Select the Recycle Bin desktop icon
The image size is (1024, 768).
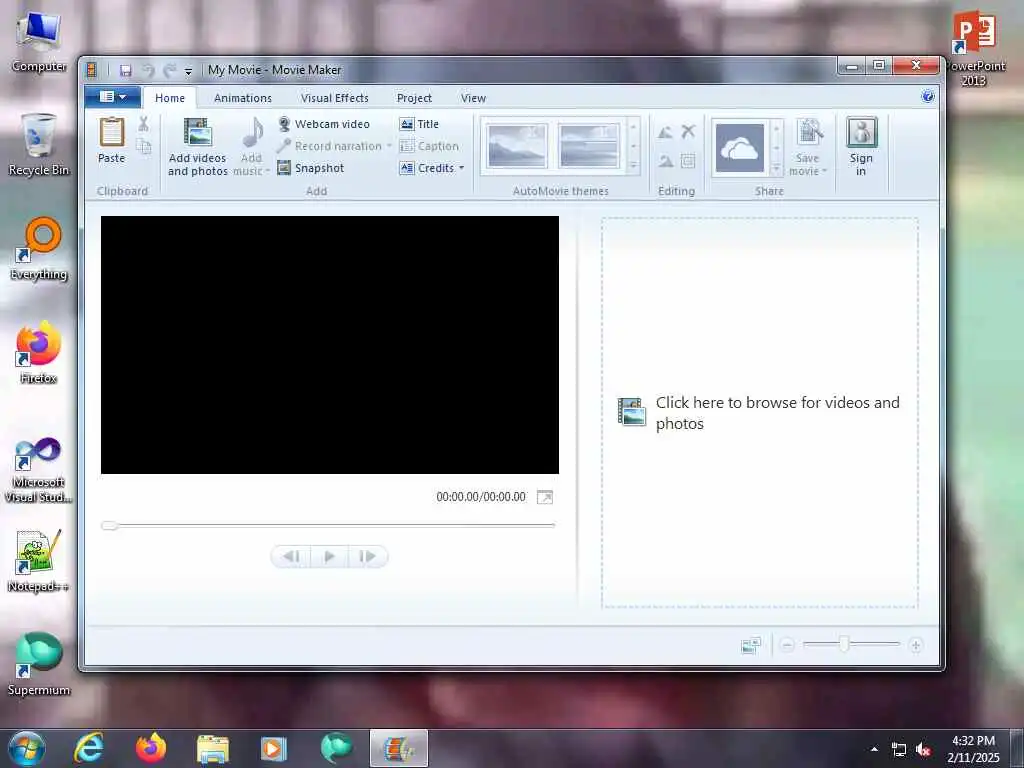pyautogui.click(x=39, y=145)
